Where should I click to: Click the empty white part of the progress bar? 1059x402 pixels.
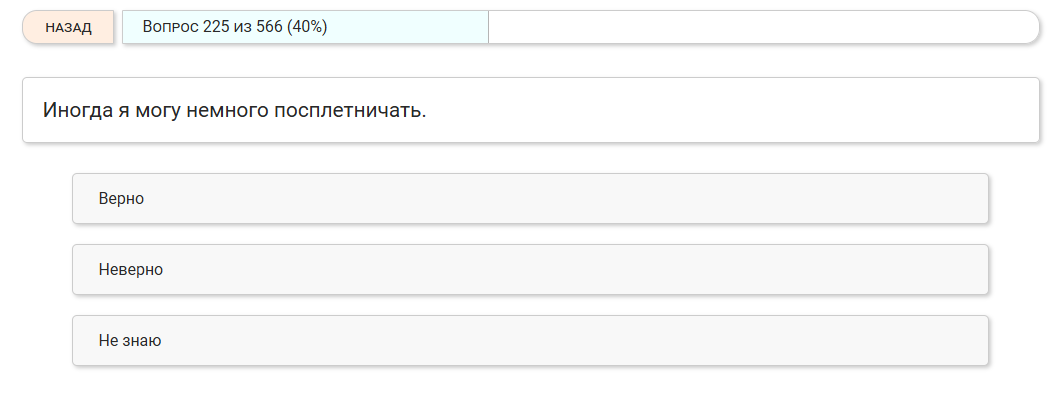coord(760,28)
